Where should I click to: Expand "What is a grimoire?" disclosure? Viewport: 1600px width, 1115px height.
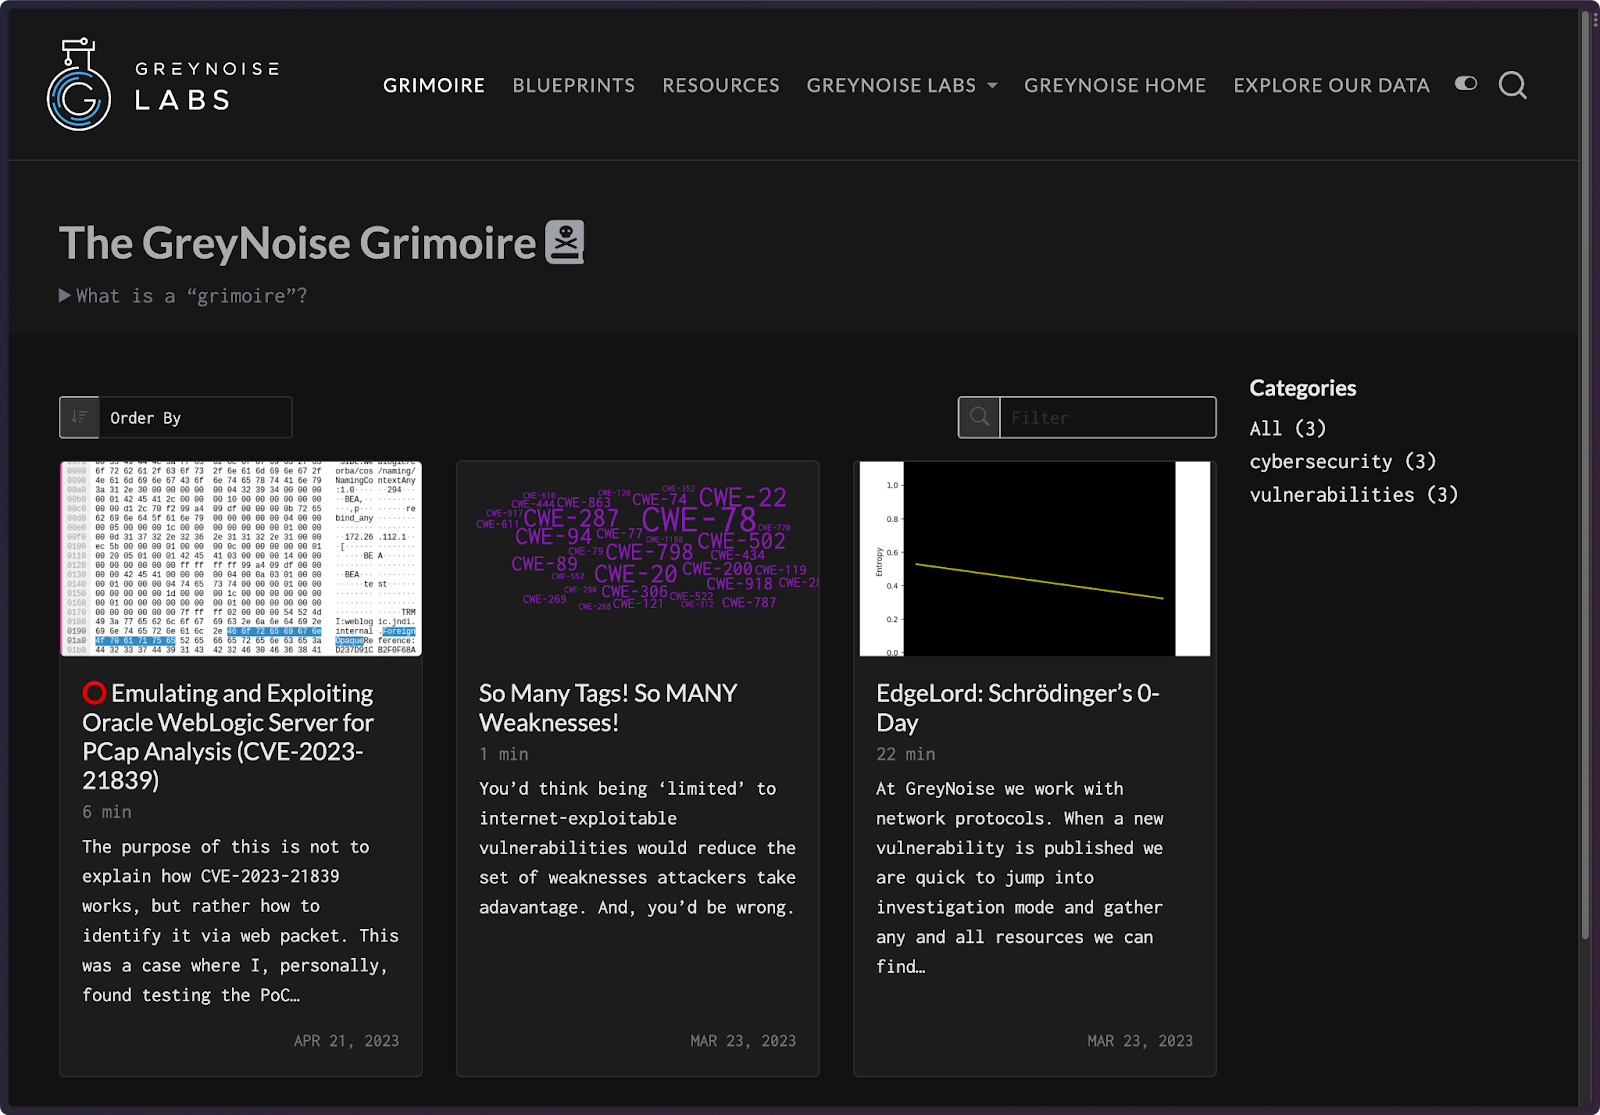(x=183, y=296)
